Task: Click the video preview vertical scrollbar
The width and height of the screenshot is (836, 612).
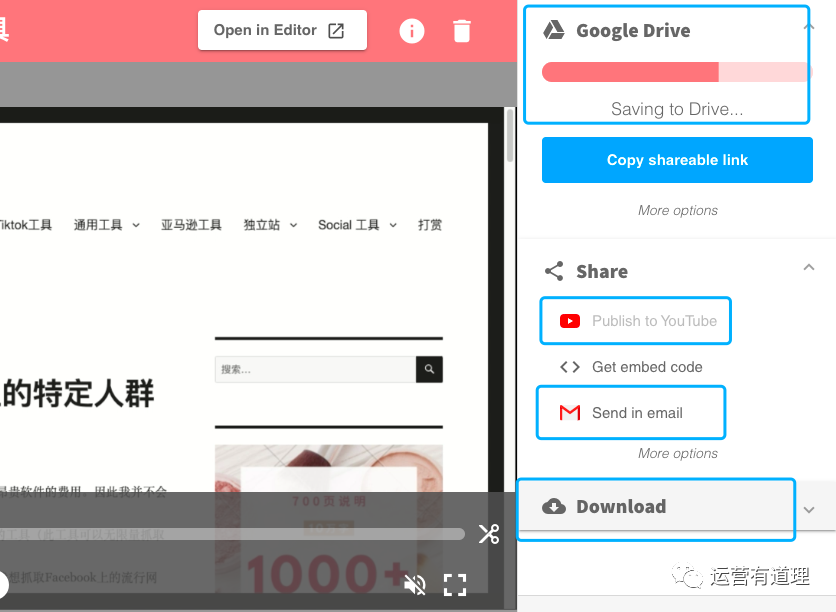Action: click(510, 135)
